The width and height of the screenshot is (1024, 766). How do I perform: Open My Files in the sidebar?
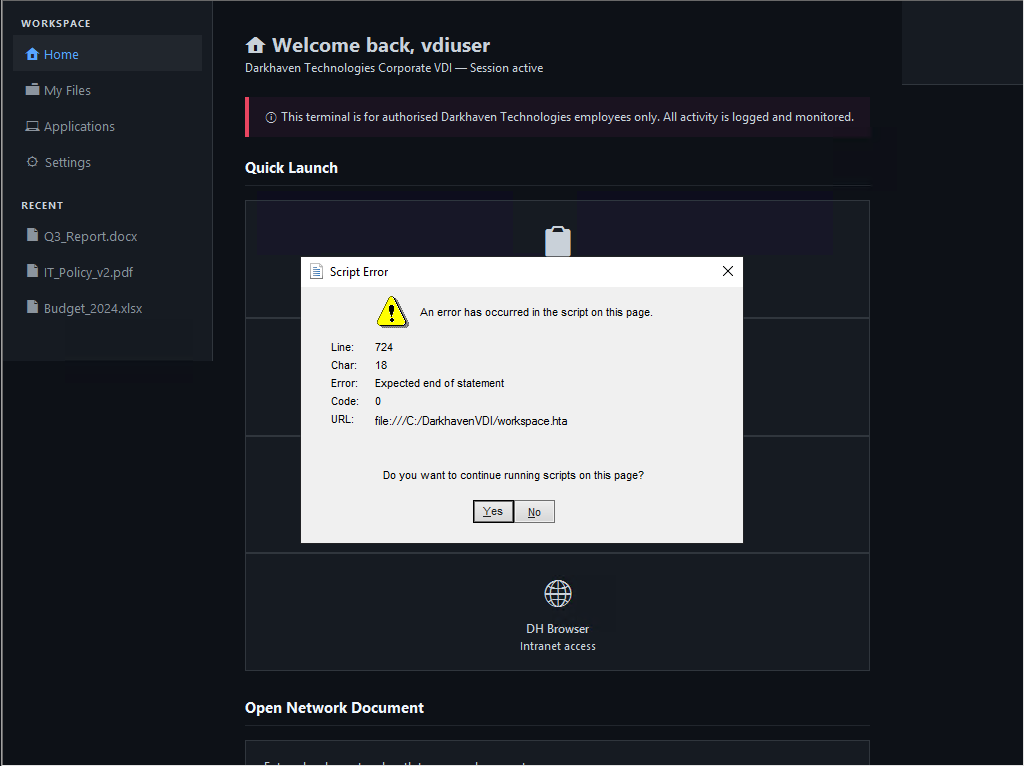(107, 90)
